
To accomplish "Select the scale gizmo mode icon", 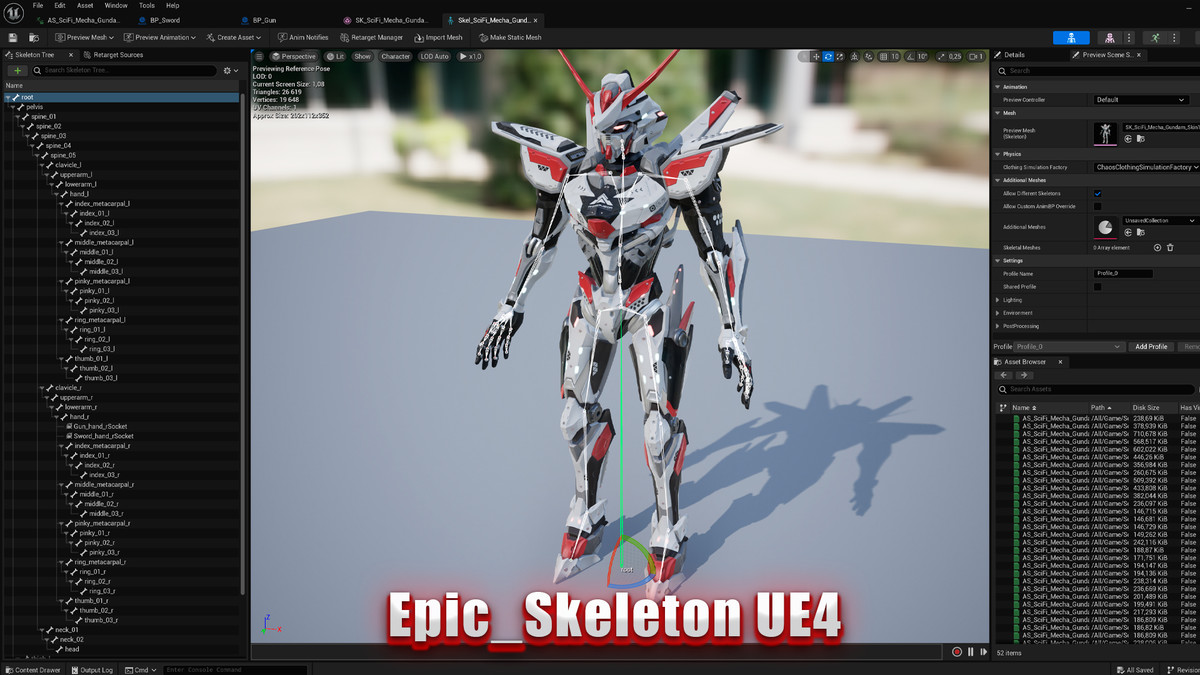I will tap(840, 57).
